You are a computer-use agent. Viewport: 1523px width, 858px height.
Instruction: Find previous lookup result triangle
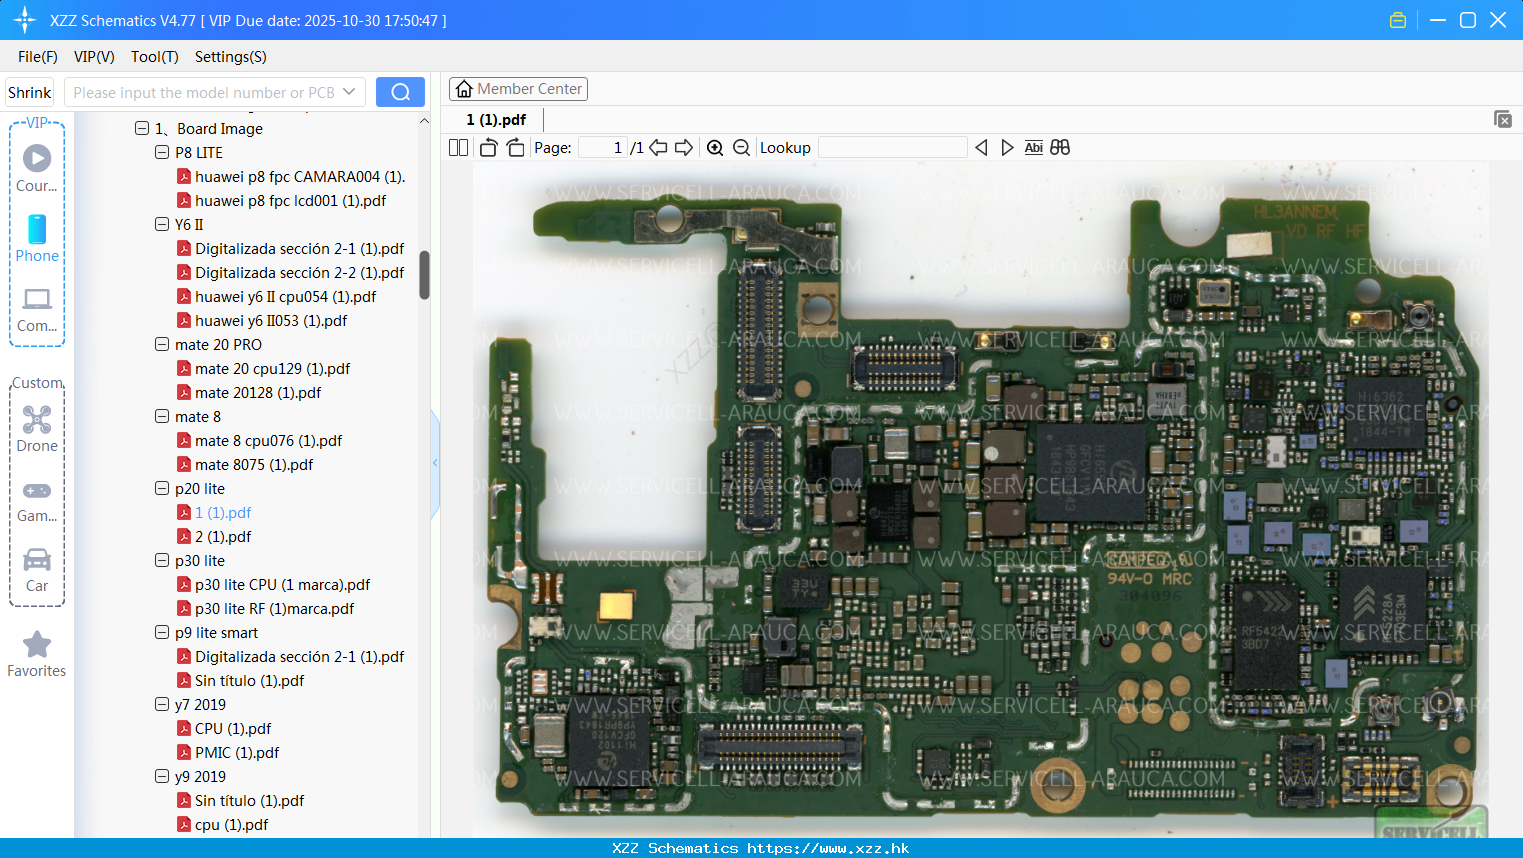point(981,148)
